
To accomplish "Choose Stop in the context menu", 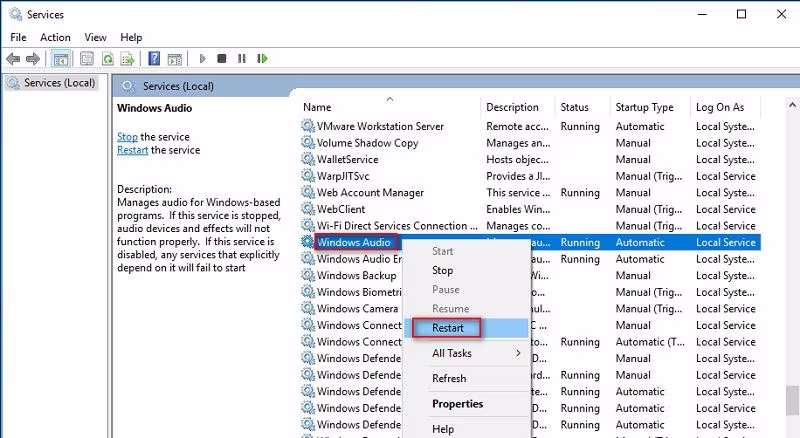I will click(442, 271).
